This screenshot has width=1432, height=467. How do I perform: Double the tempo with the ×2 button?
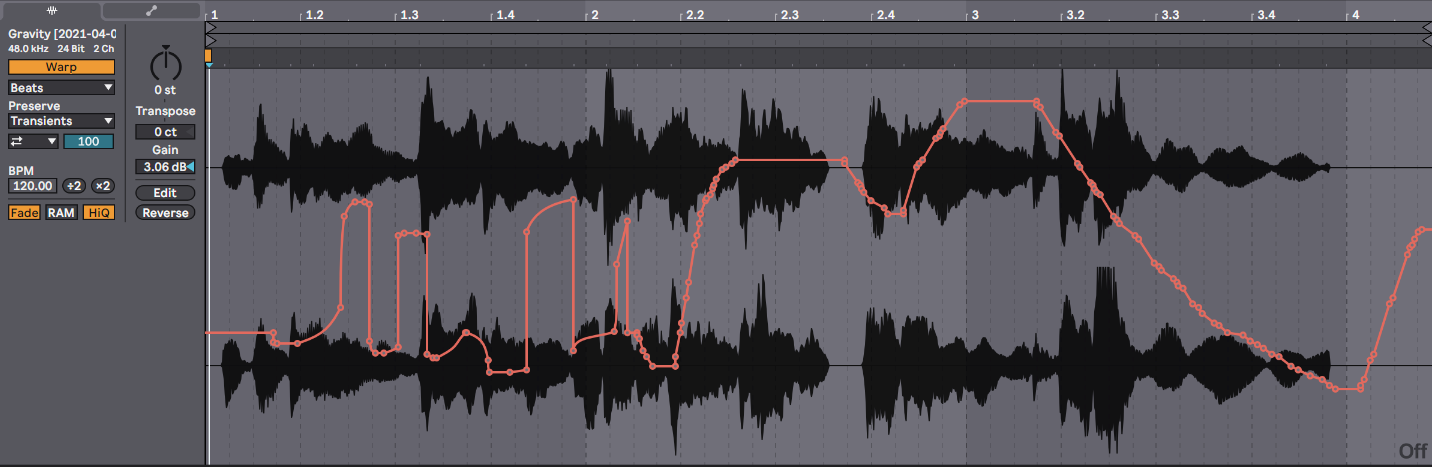pos(102,186)
